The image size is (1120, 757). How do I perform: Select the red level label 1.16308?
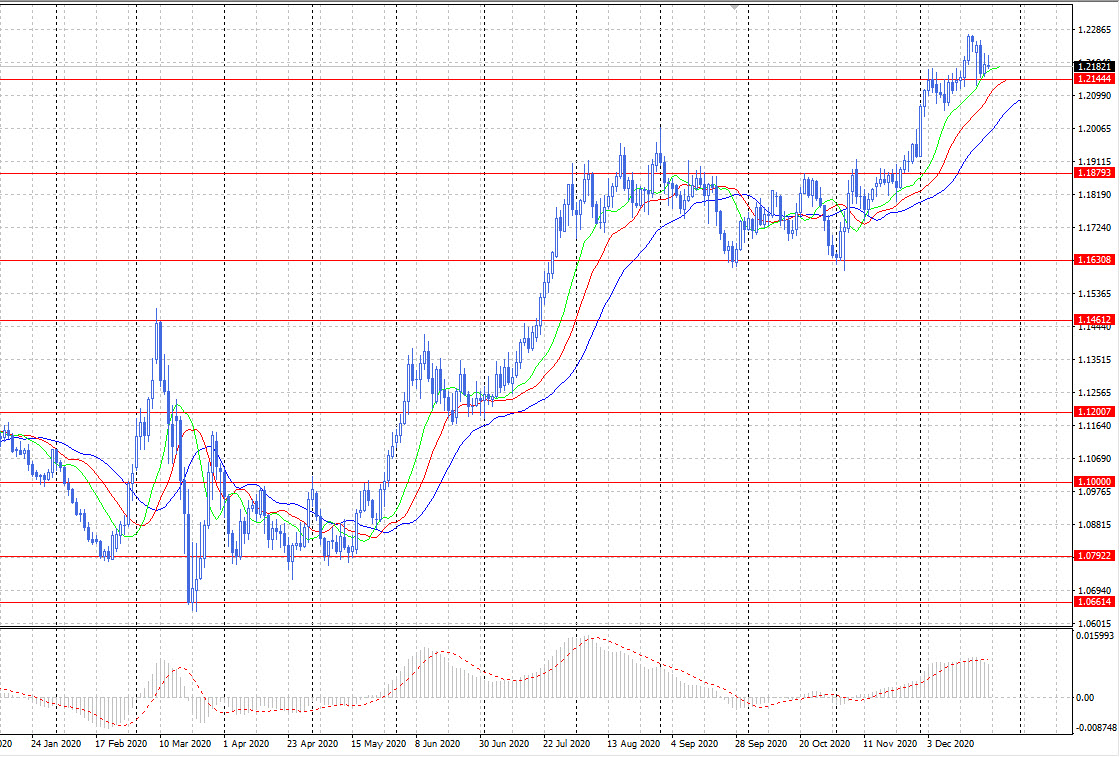coord(1095,260)
